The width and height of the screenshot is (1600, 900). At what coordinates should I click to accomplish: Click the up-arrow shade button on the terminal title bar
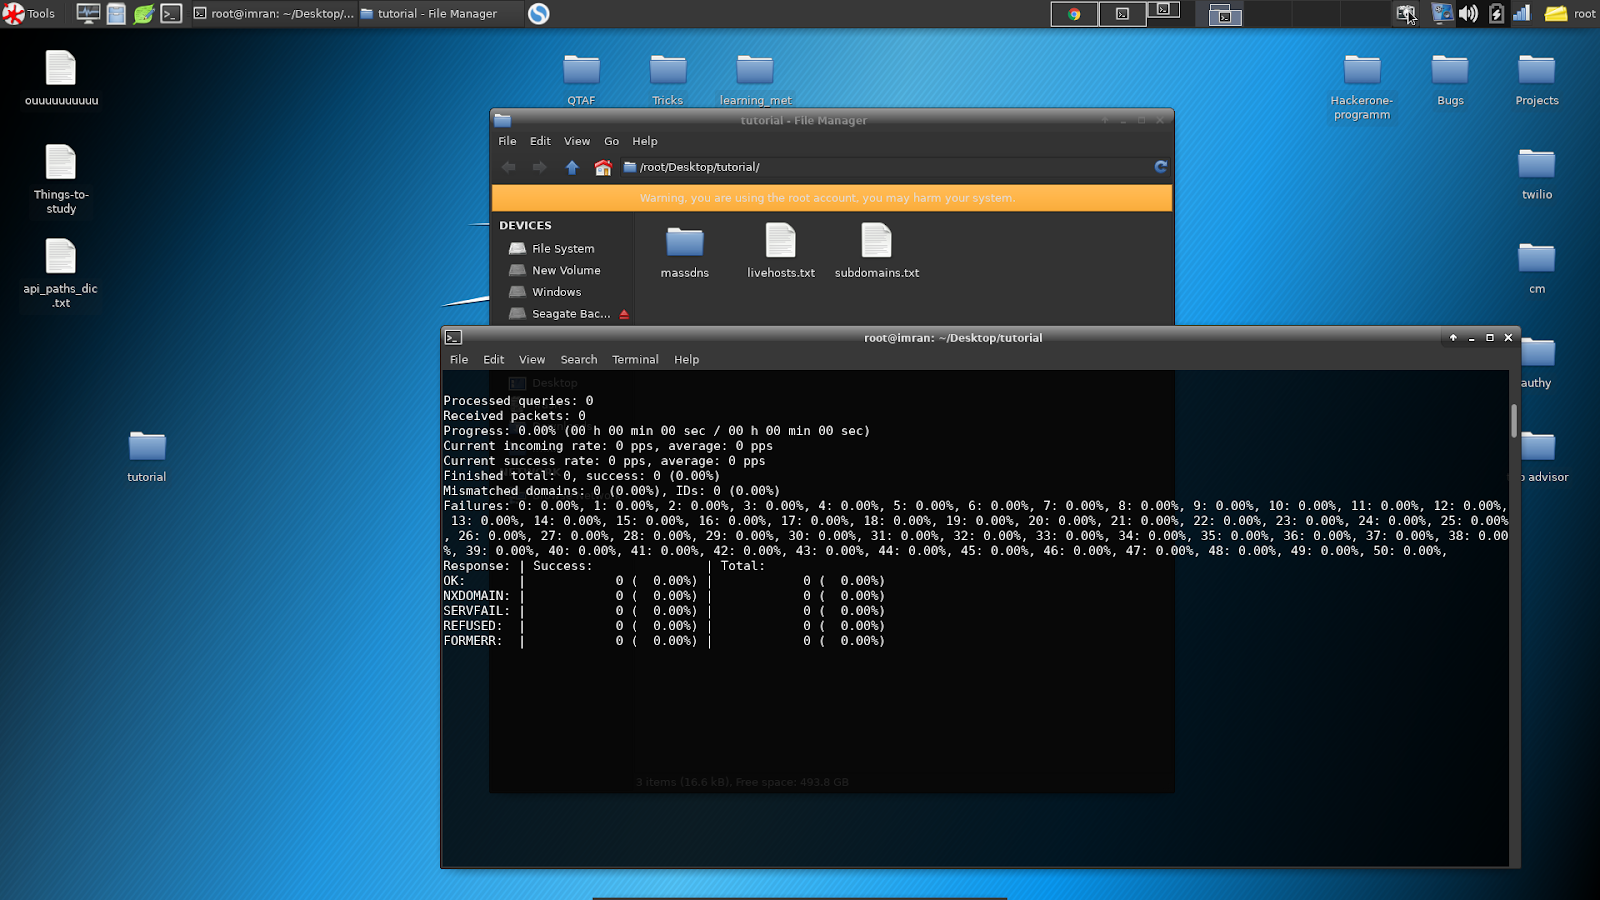pyautogui.click(x=1453, y=338)
